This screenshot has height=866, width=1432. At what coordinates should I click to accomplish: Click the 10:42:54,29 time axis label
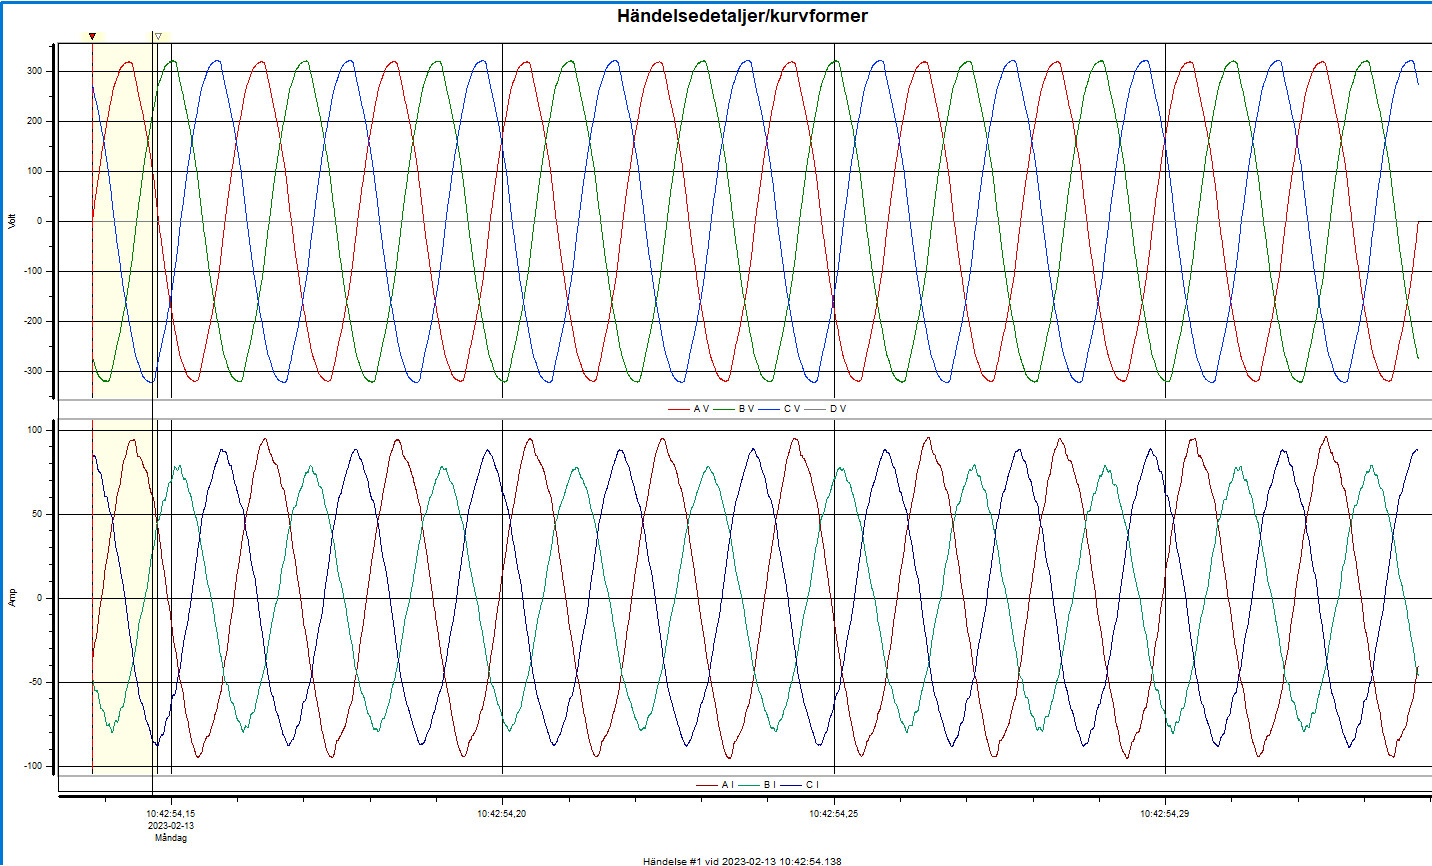pyautogui.click(x=1165, y=814)
